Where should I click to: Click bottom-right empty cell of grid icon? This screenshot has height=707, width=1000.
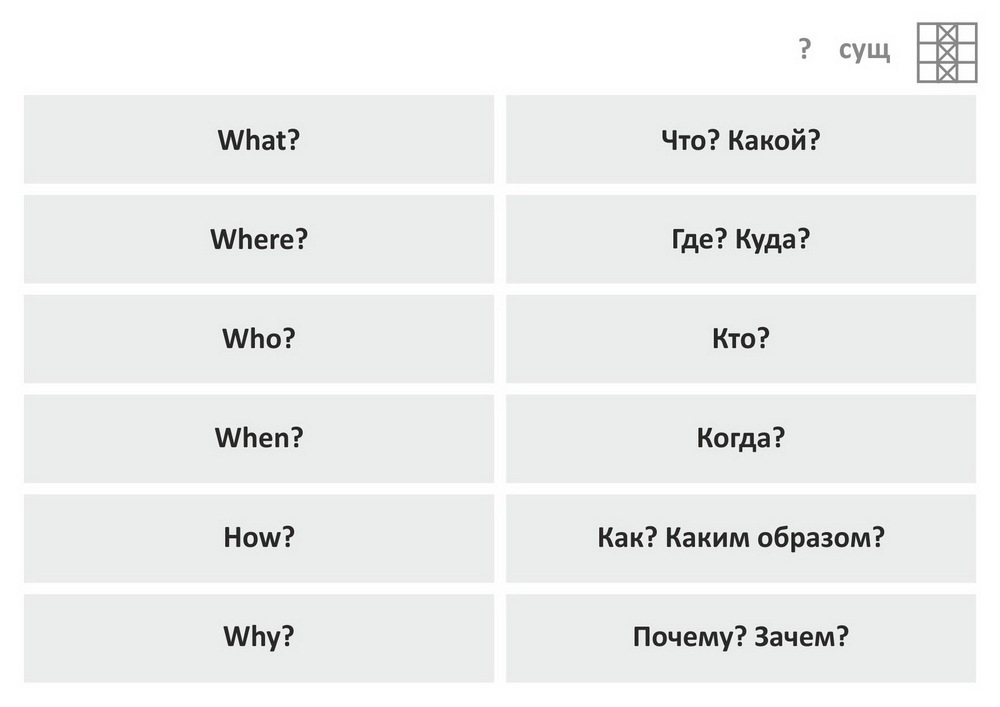(966, 71)
